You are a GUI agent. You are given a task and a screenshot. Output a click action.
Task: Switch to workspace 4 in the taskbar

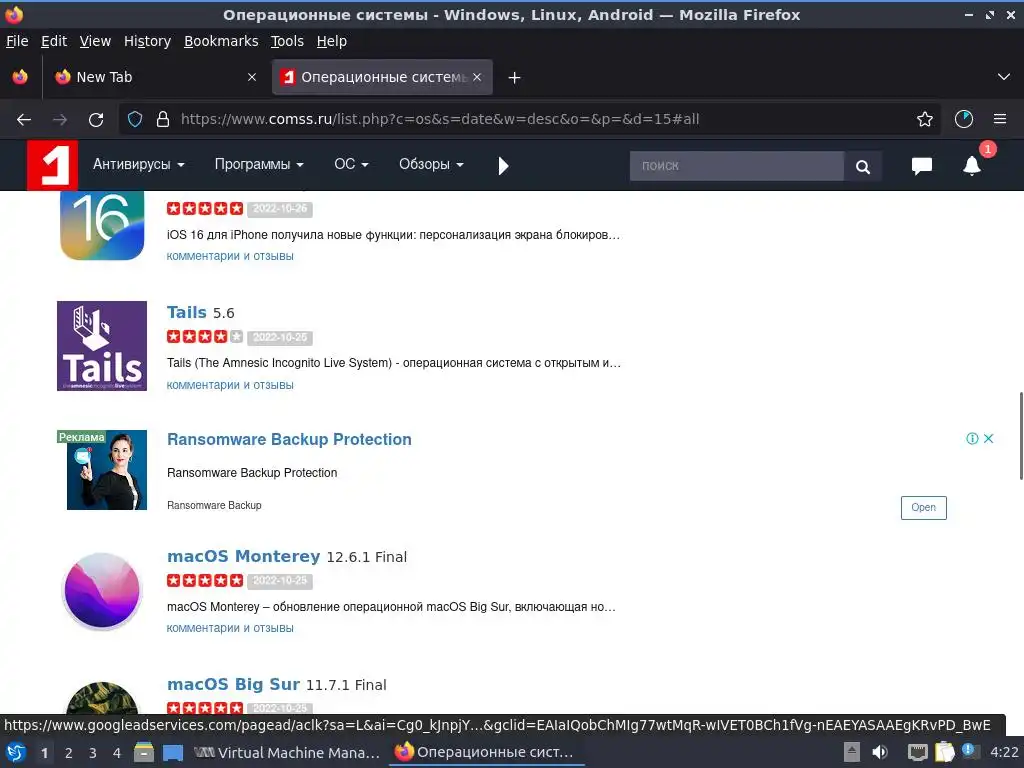pyautogui.click(x=117, y=753)
